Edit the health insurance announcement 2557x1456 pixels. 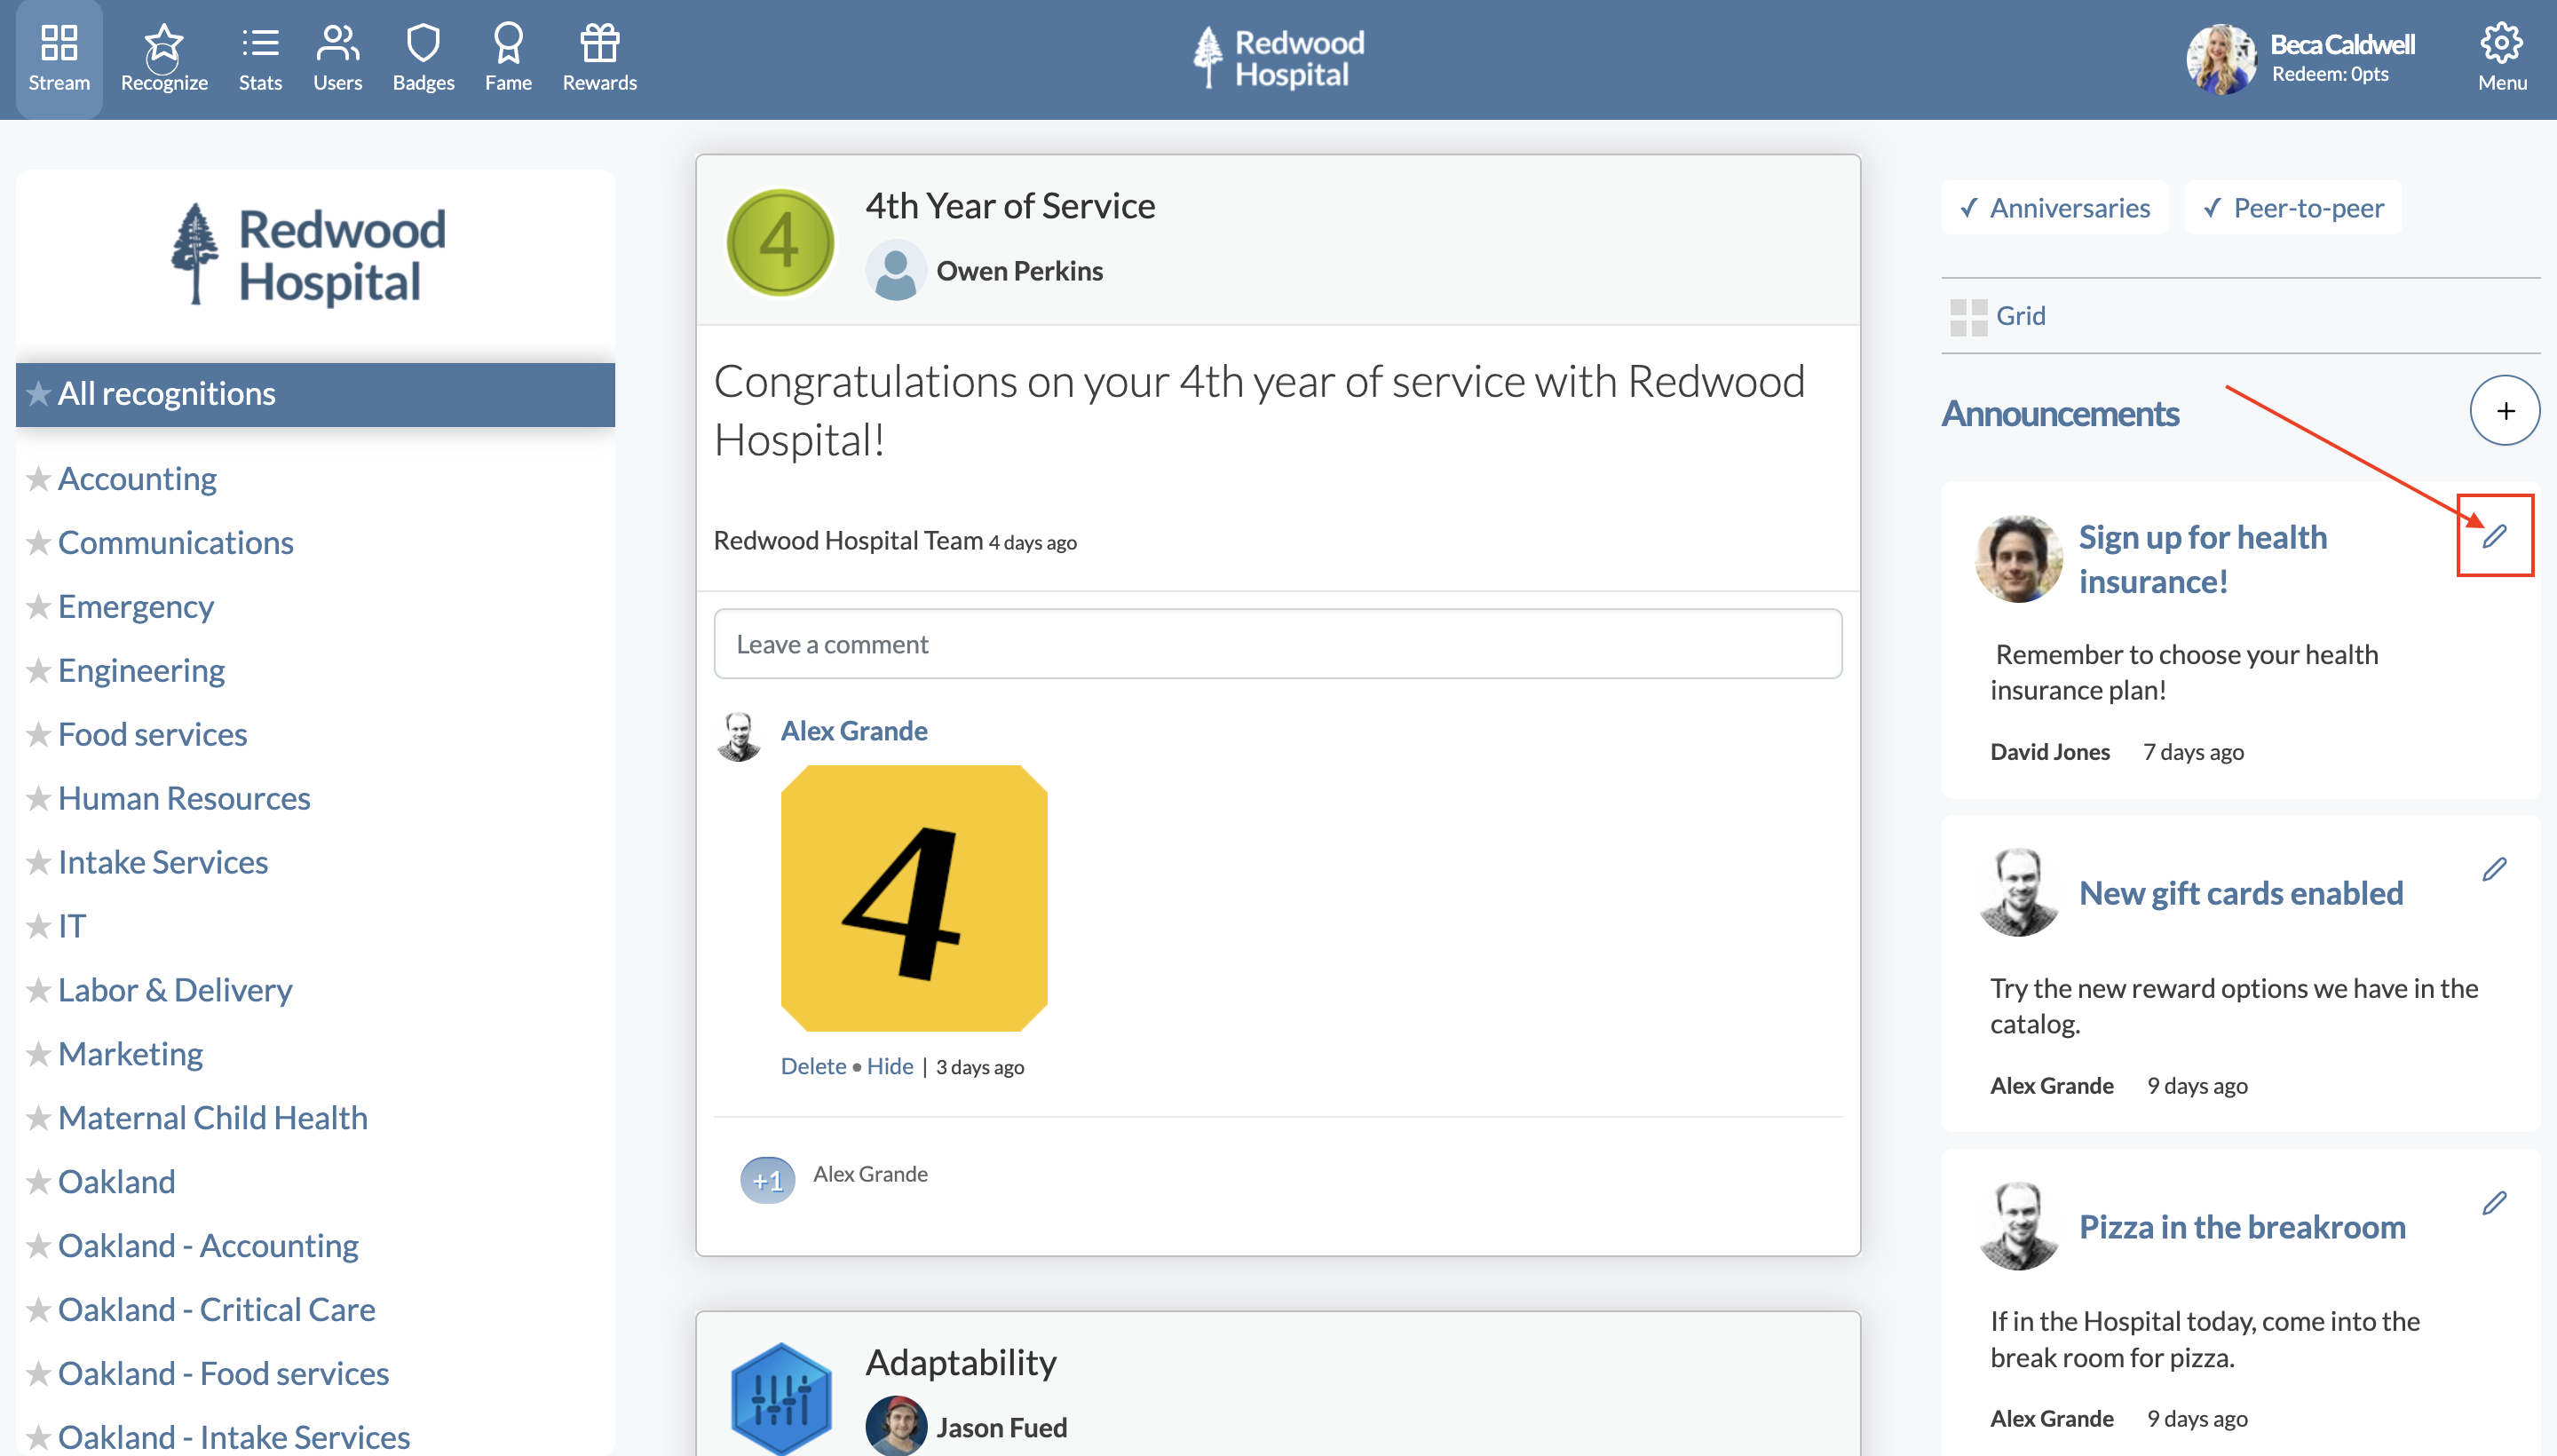[2494, 535]
